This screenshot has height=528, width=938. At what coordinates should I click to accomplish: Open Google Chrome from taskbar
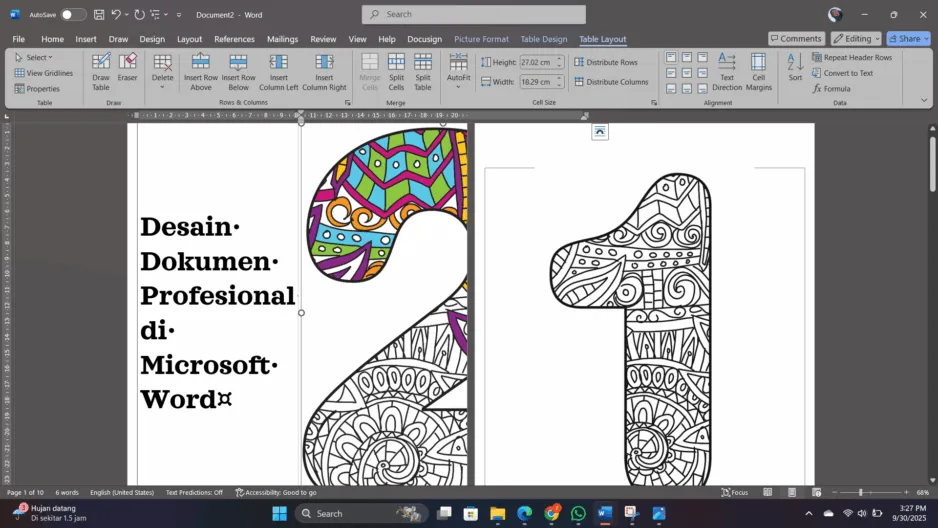point(552,514)
